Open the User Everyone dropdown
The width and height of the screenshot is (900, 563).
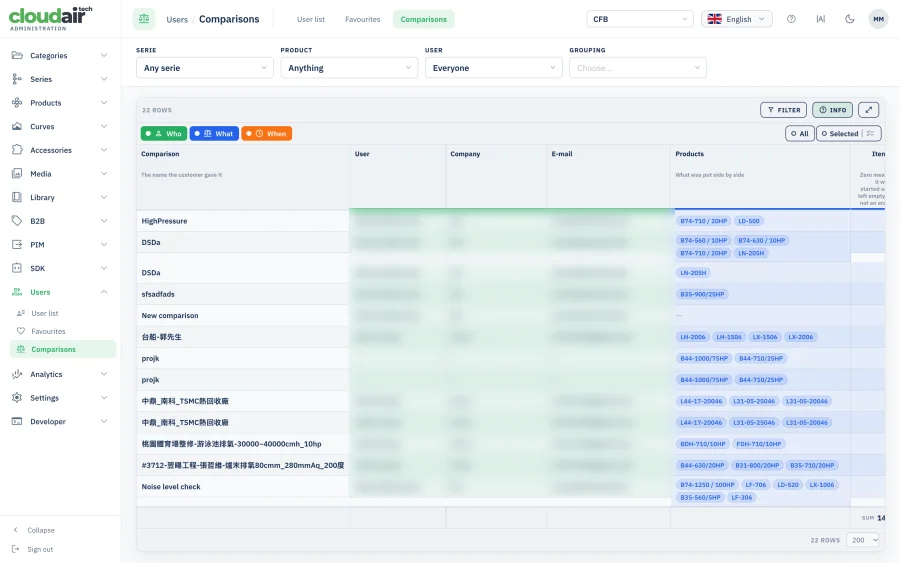click(494, 68)
